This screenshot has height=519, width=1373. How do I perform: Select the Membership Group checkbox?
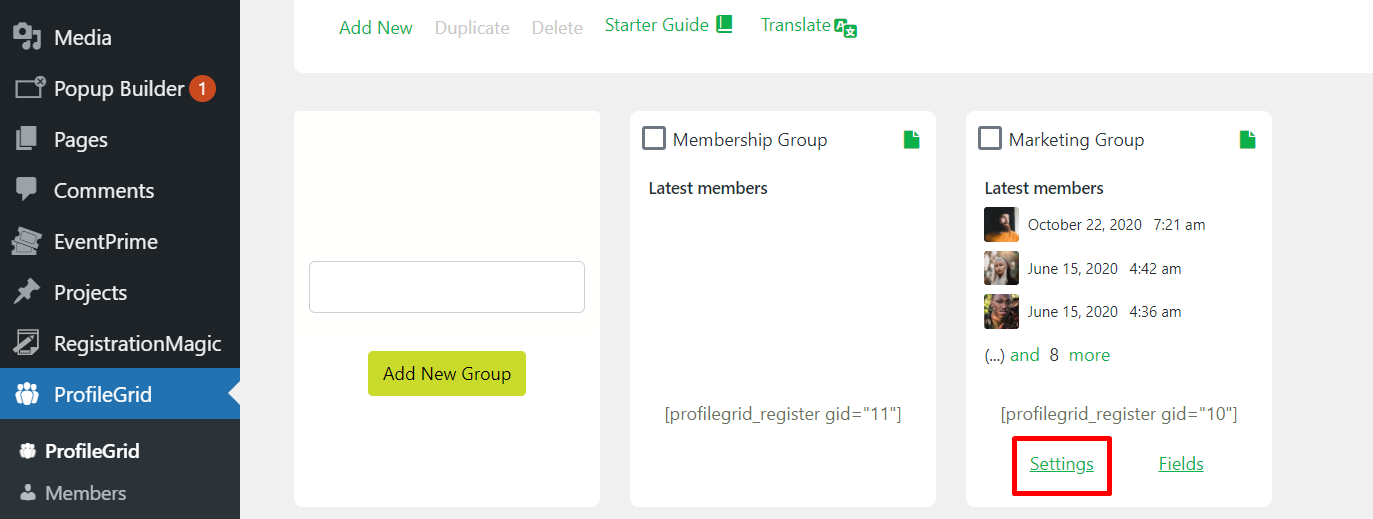[654, 139]
